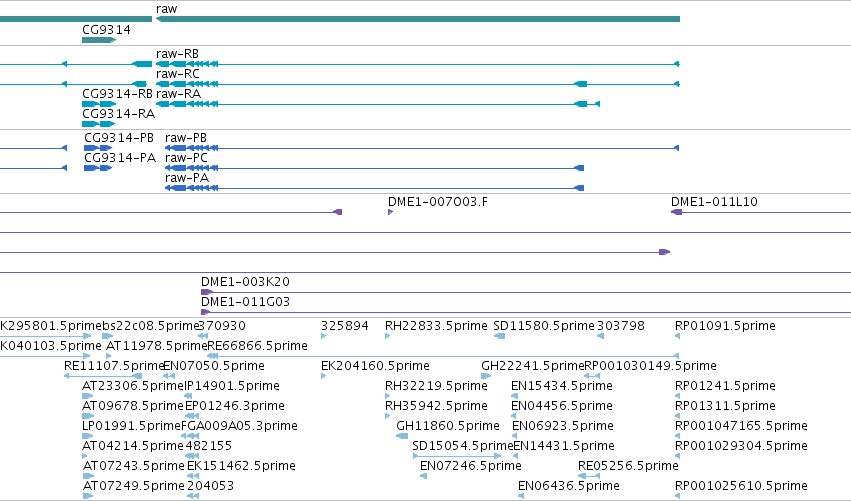Select EST EN07050.5prime
The image size is (851, 501).
pyautogui.click(x=214, y=366)
